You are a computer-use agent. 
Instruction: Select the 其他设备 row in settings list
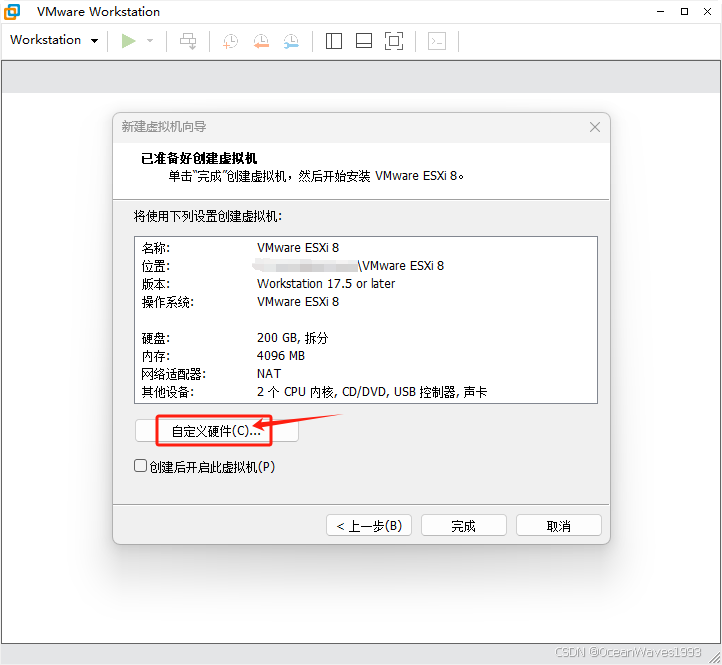[x=366, y=392]
